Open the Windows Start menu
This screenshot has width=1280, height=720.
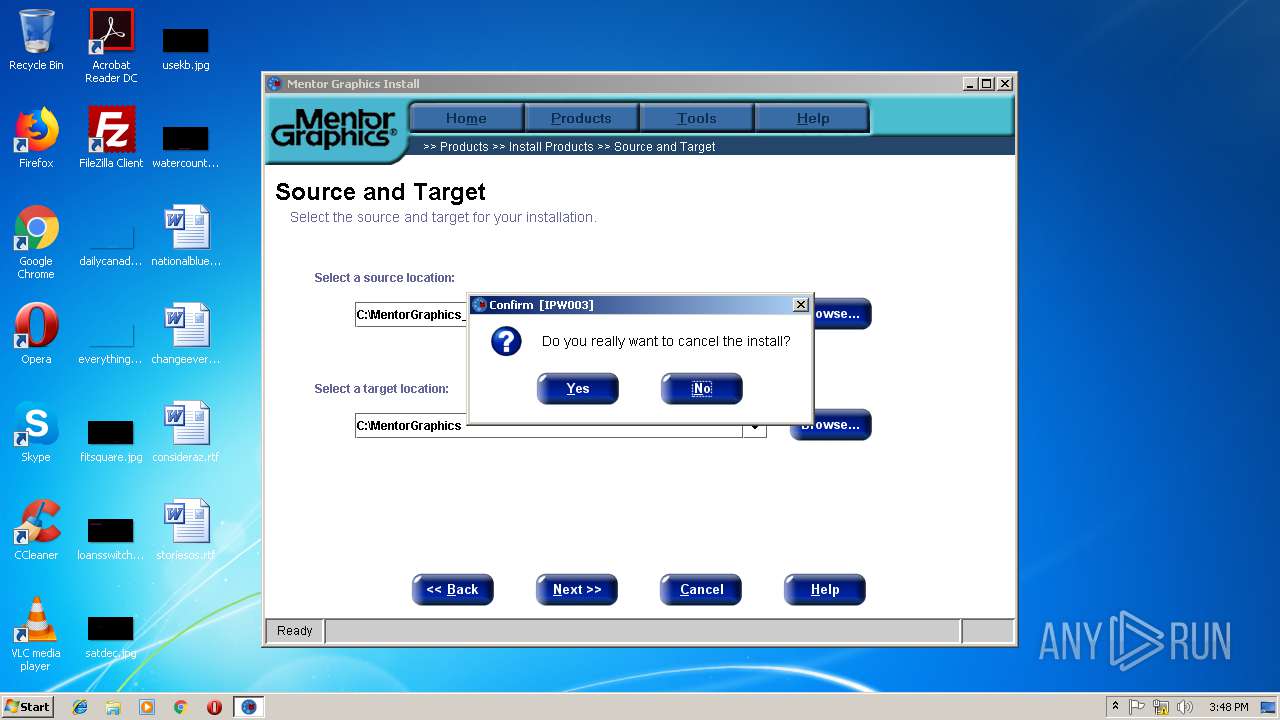28,707
